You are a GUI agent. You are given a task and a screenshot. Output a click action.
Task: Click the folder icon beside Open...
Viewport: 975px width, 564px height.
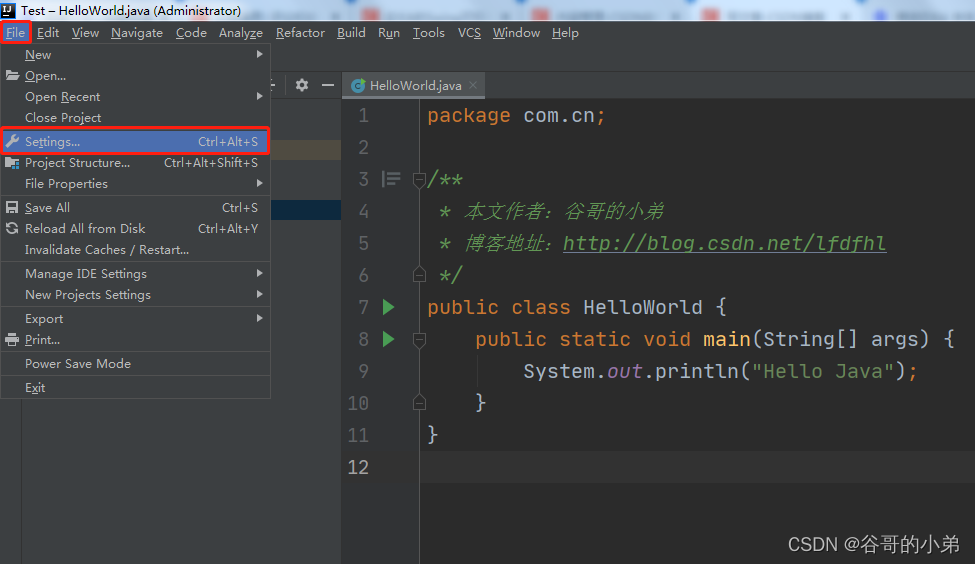click(12, 75)
